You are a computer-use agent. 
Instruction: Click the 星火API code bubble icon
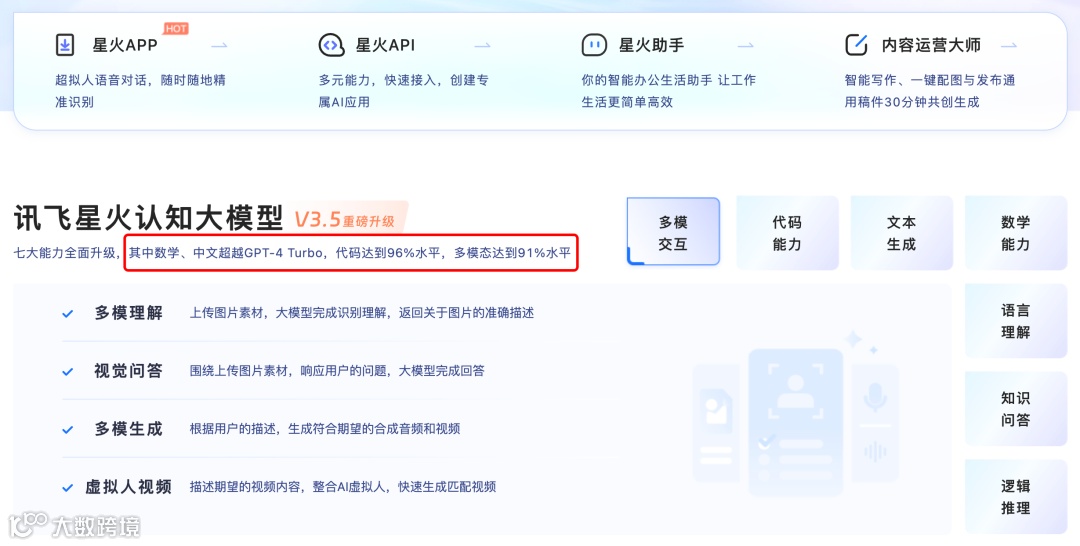[331, 45]
